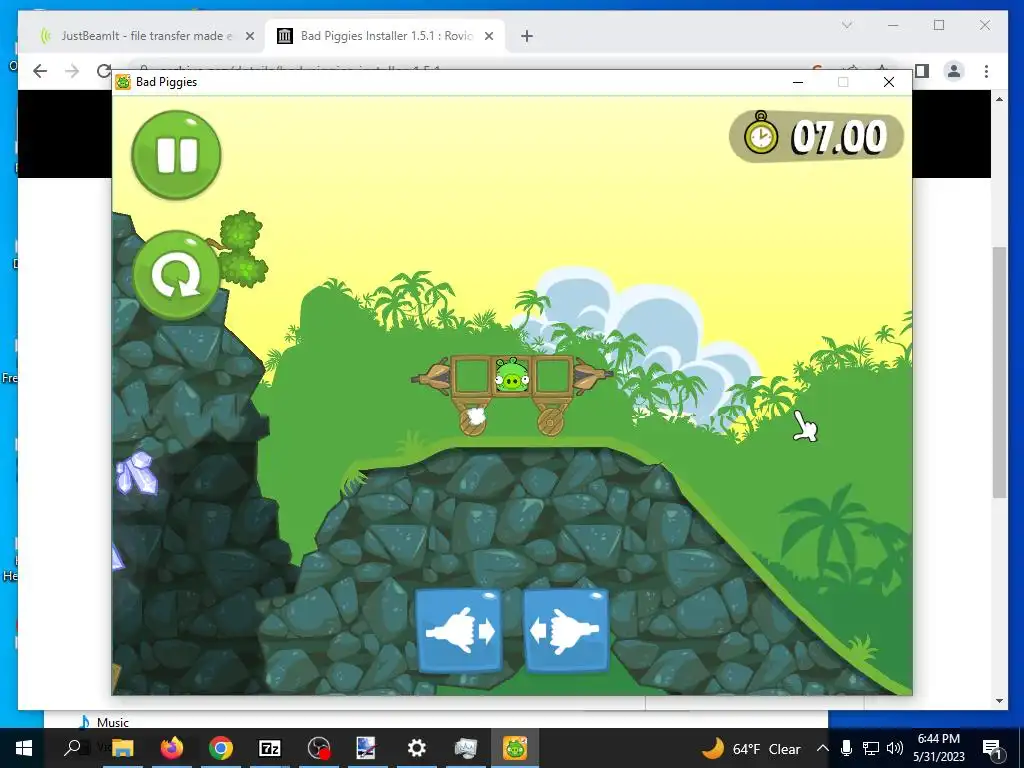Click the microphone tray icon
Screen dimensions: 1024x768
[846, 748]
